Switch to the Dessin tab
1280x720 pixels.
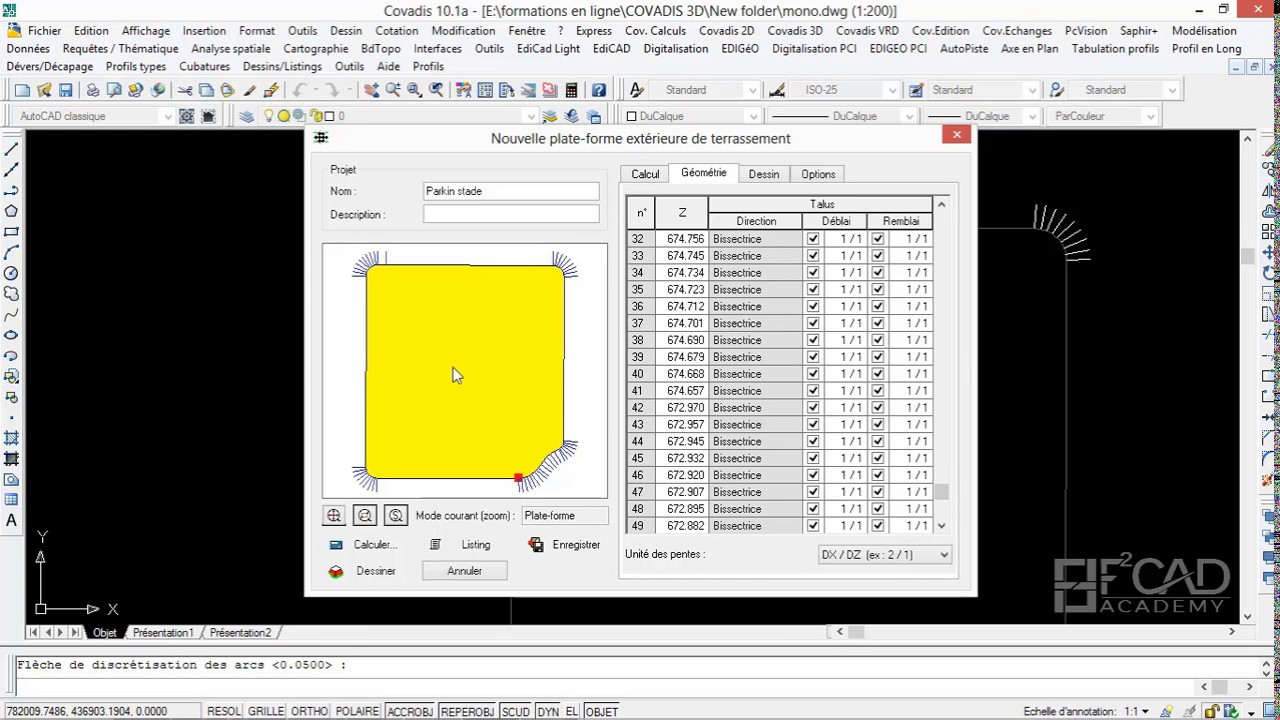point(764,174)
